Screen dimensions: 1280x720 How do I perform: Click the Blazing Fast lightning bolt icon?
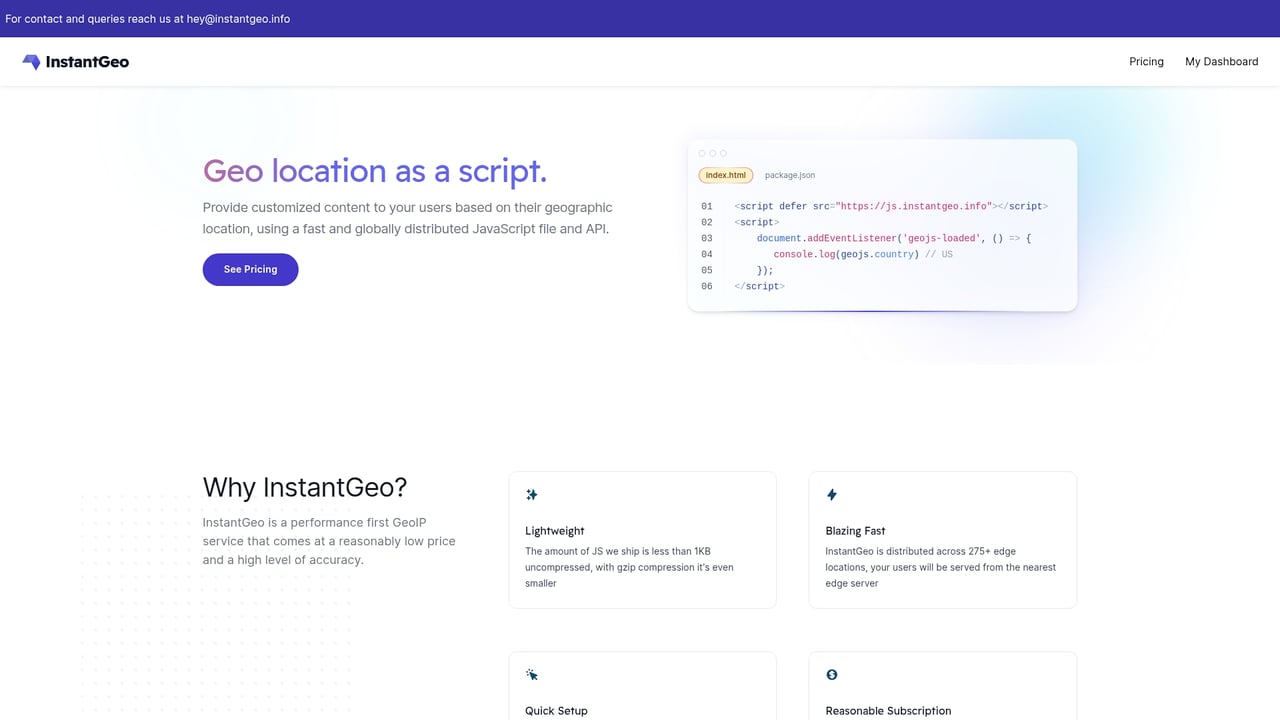click(x=831, y=494)
